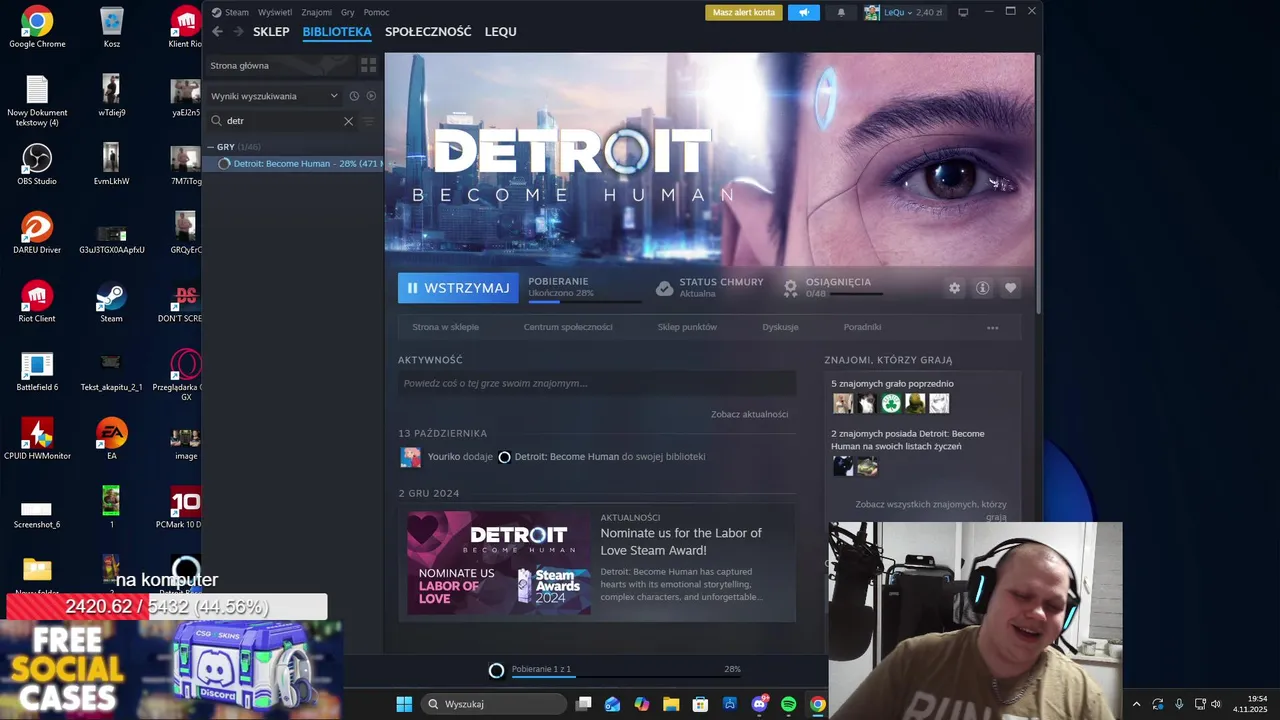Image resolution: width=1280 pixels, height=720 pixels.
Task: Expand the more options ellipsis next to Poradniki
Action: 993,328
